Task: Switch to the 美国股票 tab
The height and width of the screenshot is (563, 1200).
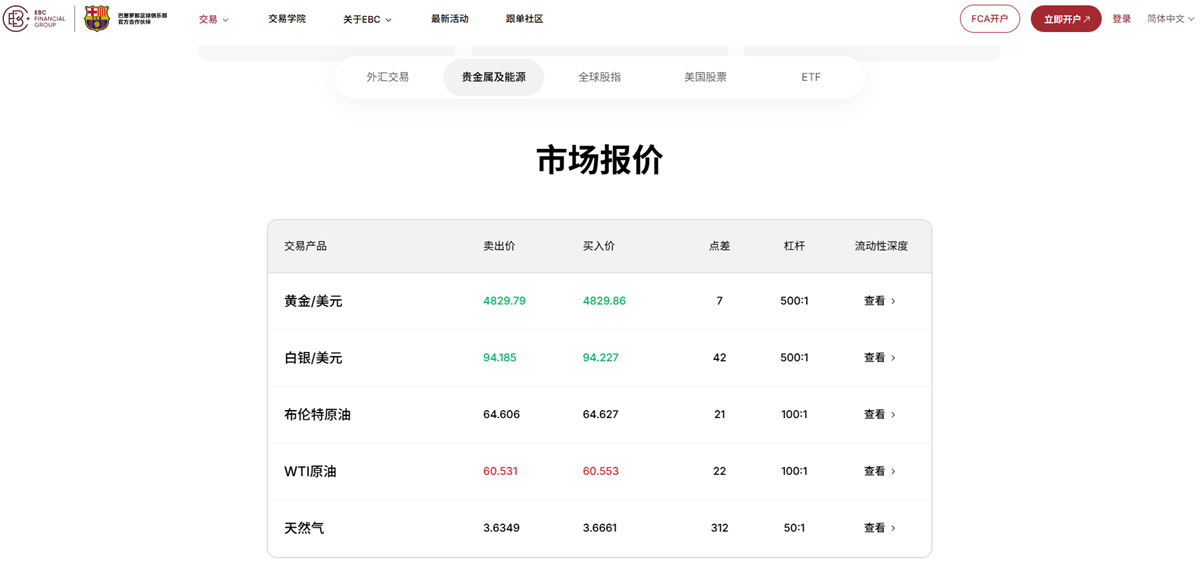Action: (x=705, y=77)
